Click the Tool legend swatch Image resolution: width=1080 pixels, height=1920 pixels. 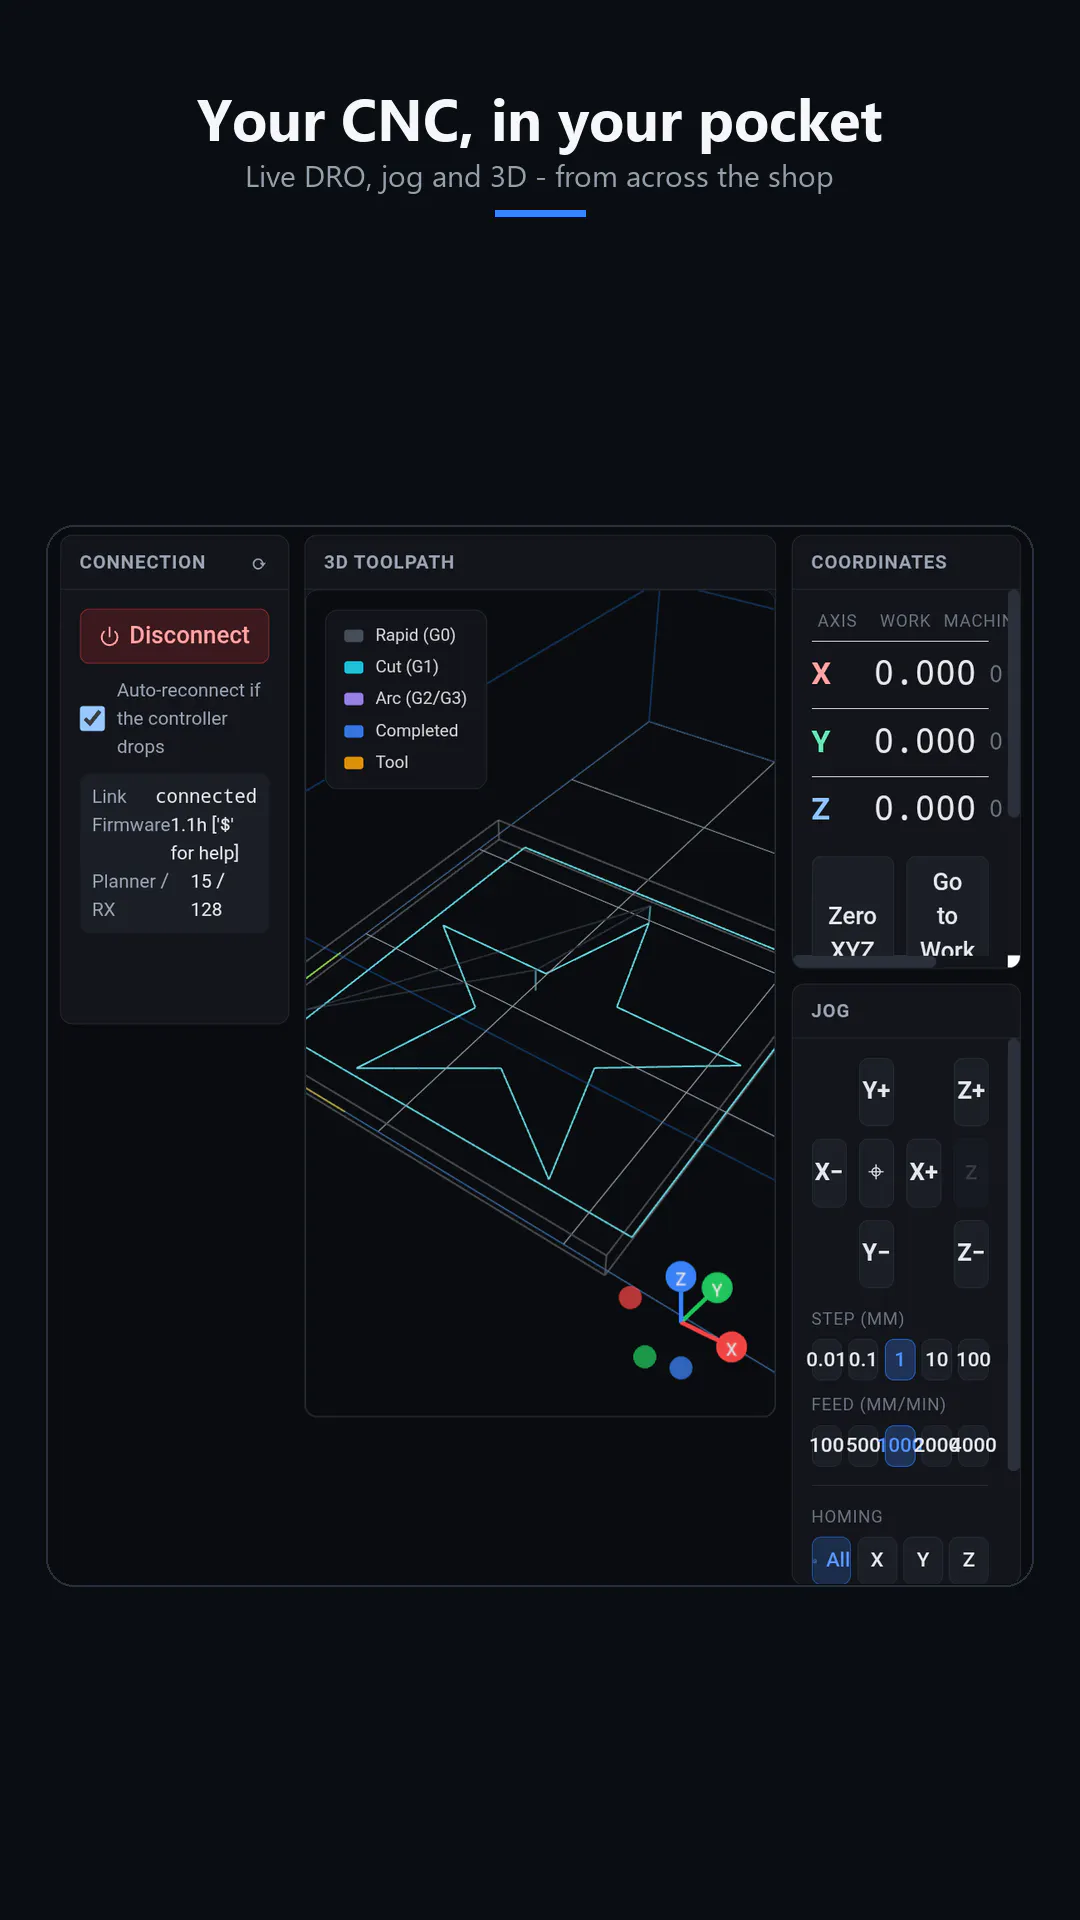(x=354, y=763)
